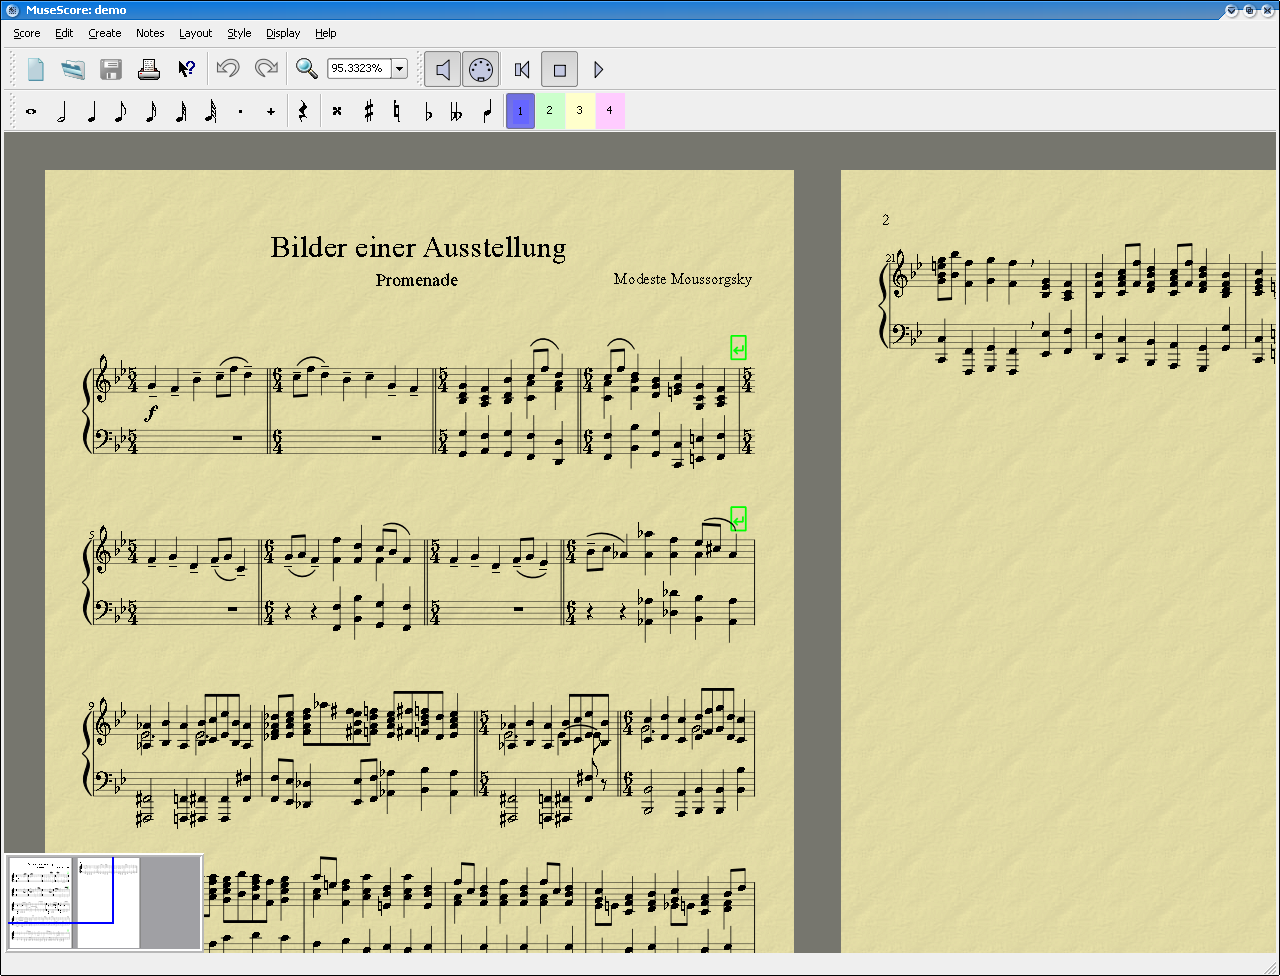
Task: Activate the What's This help cursor icon
Action: point(187,69)
